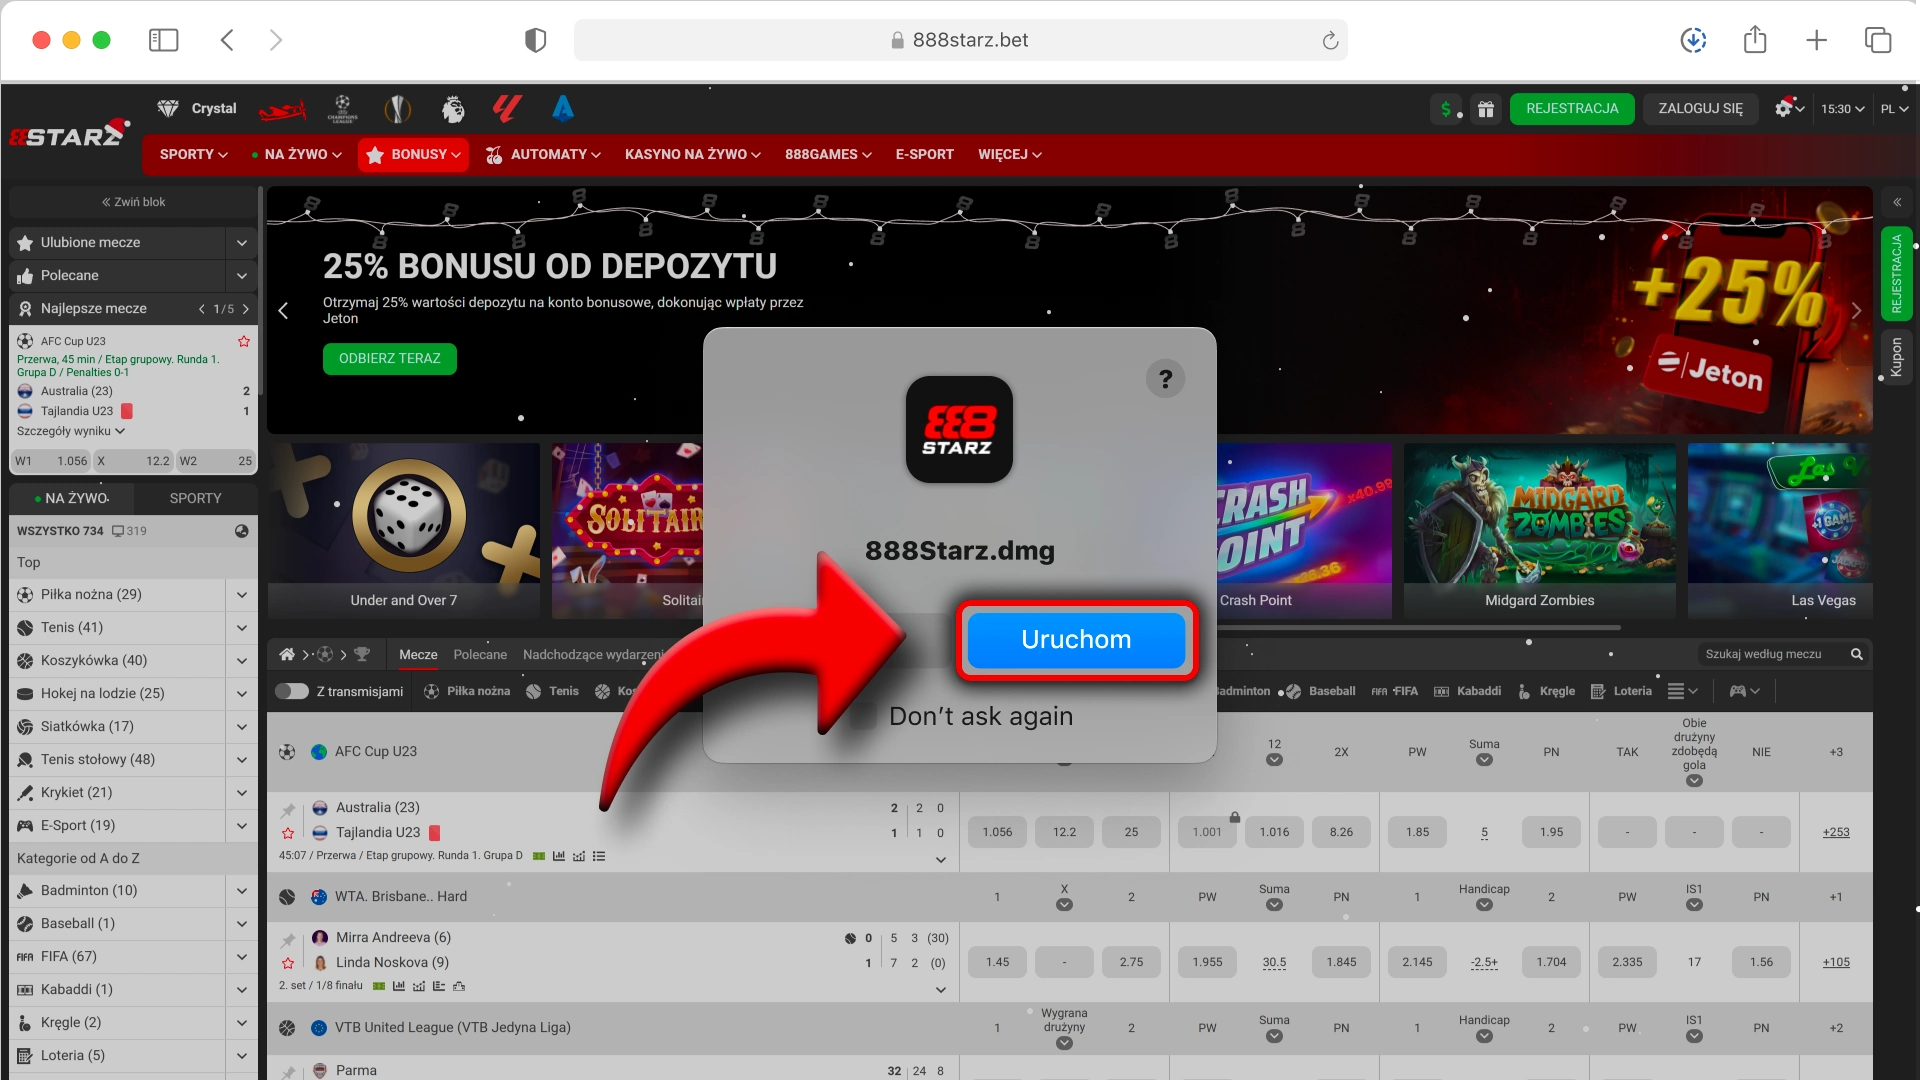
Task: Open the list menu icon beside Loteria
Action: [x=1683, y=691]
